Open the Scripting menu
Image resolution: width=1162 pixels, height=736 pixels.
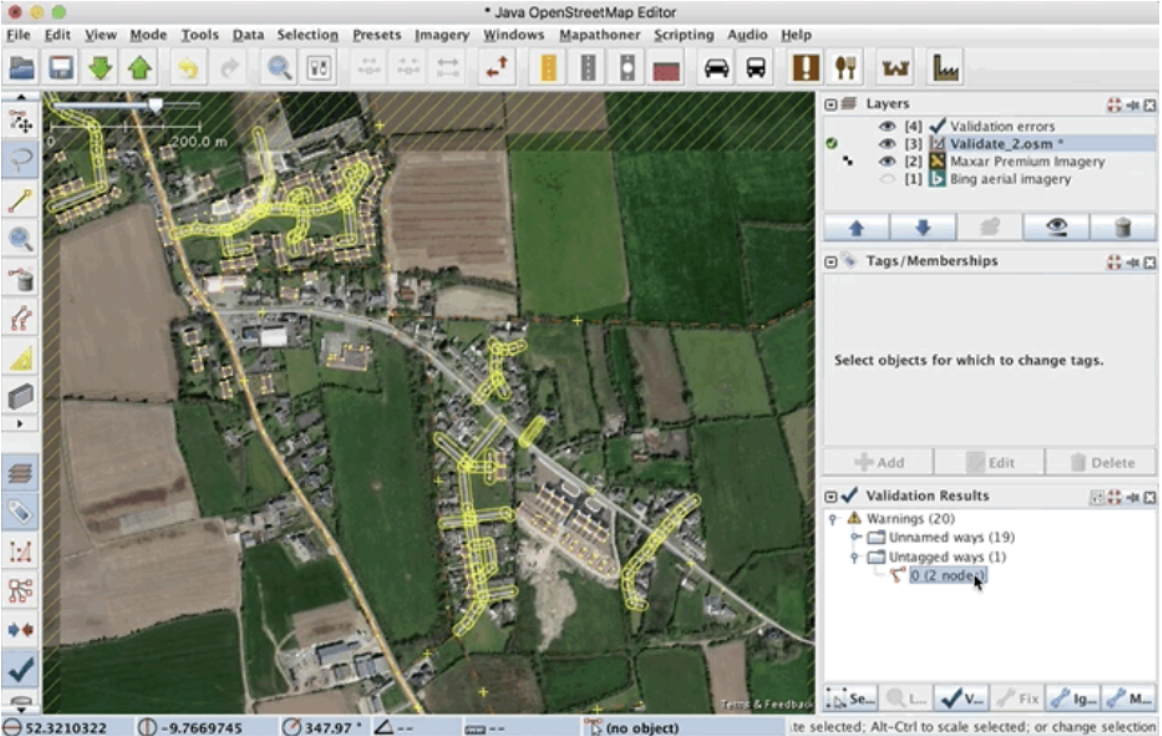684,35
